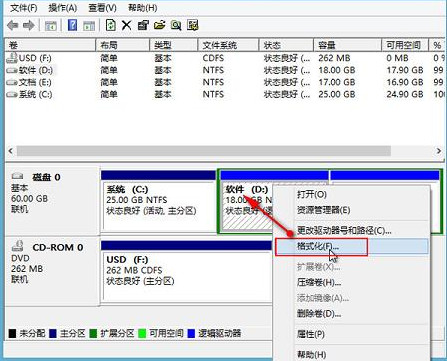Click the magnifier explore toolbar icon

[176, 25]
